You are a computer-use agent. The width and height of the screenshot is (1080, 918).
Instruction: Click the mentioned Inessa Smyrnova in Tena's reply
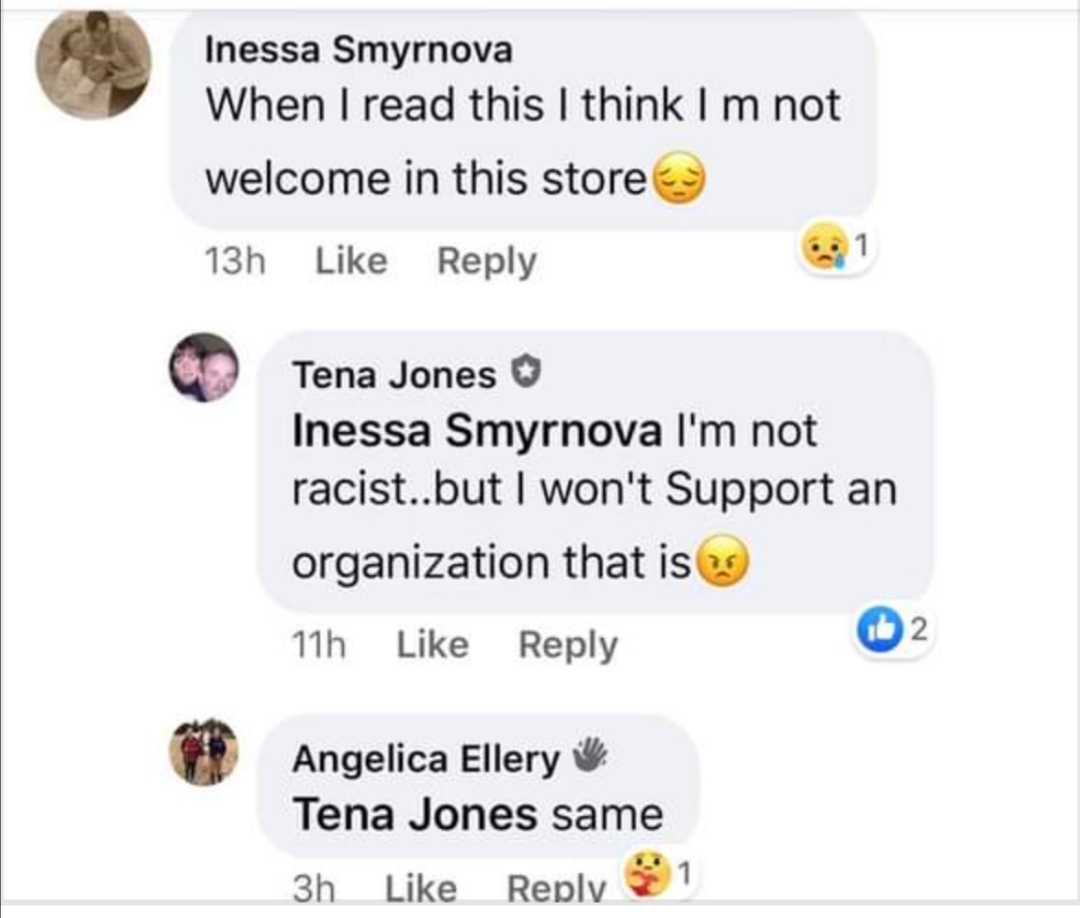(476, 431)
